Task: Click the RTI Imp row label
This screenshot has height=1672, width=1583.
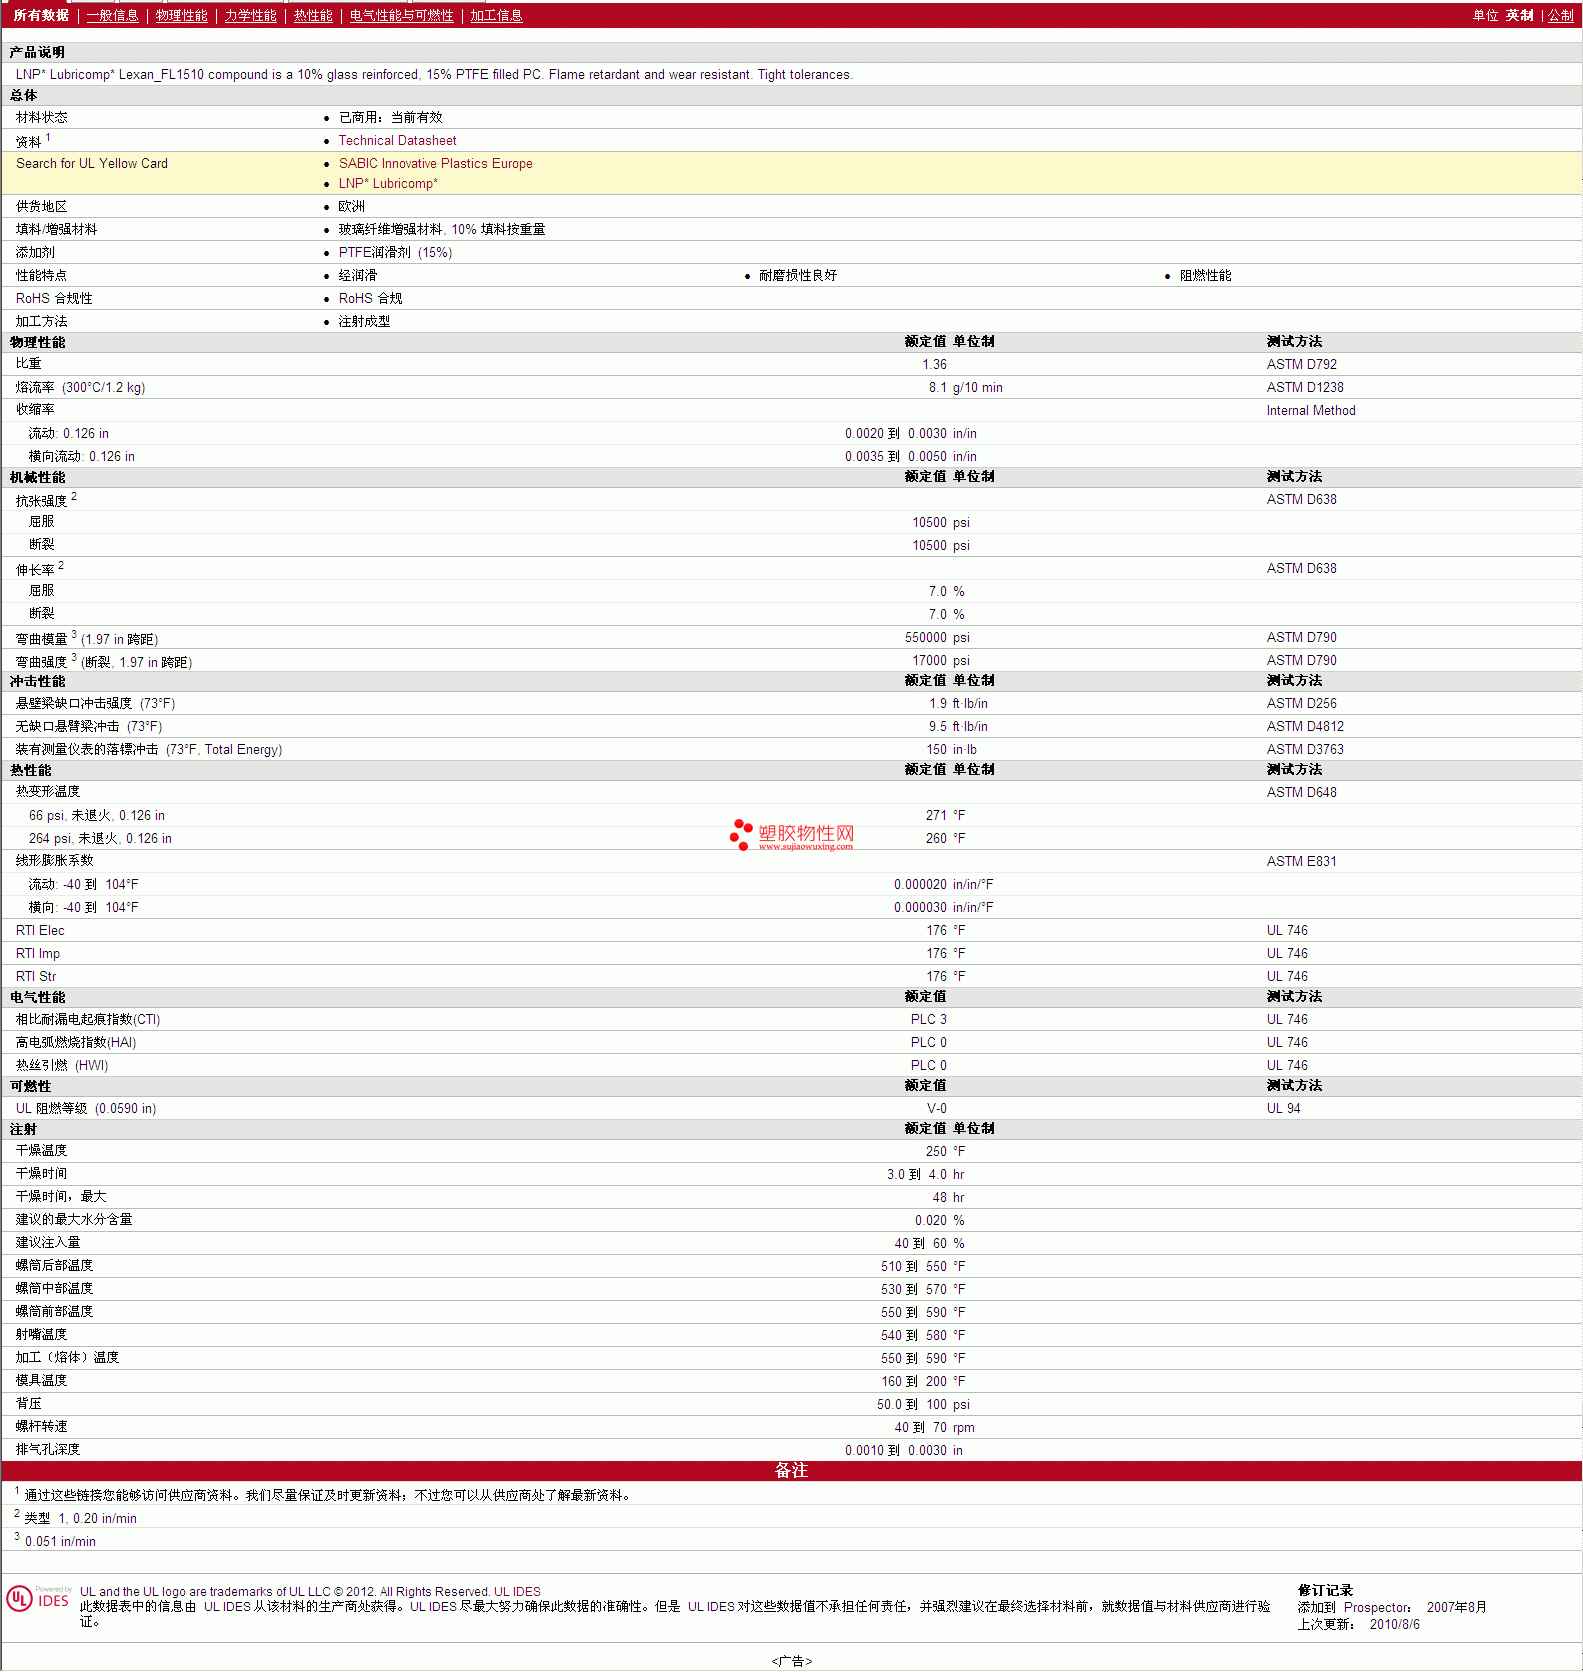Action: point(38,954)
